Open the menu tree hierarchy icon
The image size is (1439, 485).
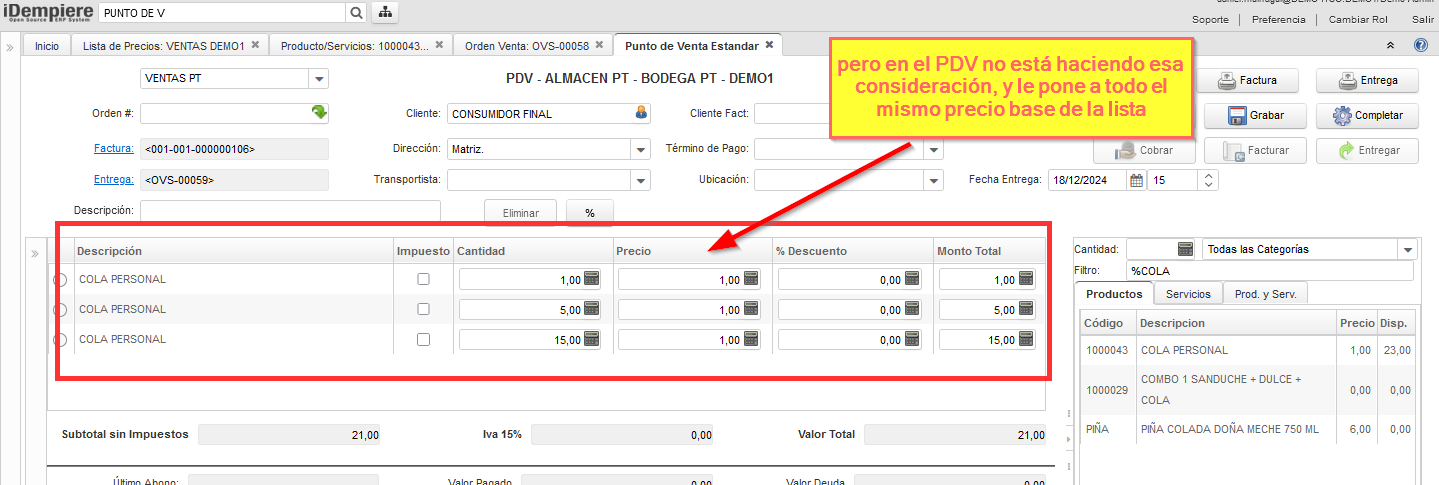[x=384, y=13]
